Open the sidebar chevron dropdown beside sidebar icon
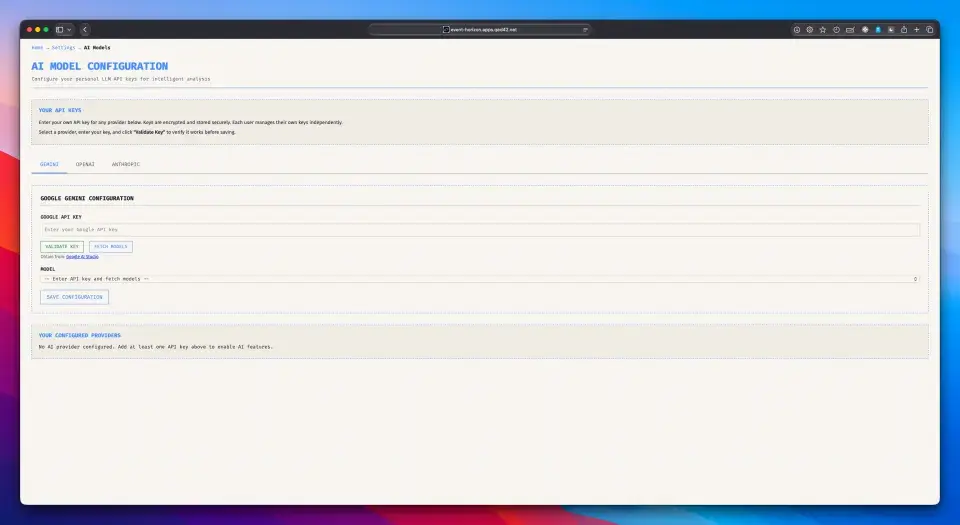The height and width of the screenshot is (525, 960). 69,29
